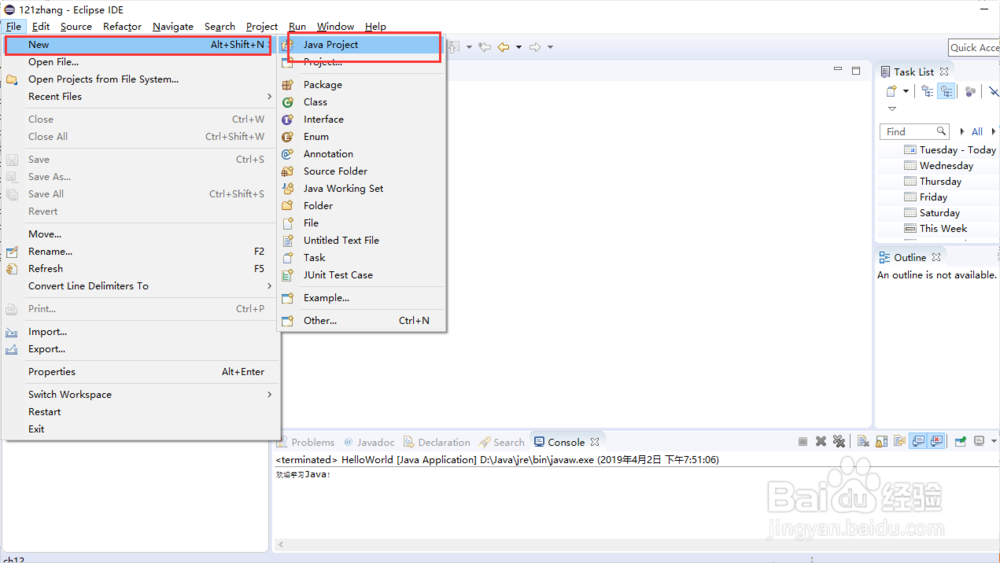Click the forward arrow icon in the main toolbar

pyautogui.click(x=535, y=47)
